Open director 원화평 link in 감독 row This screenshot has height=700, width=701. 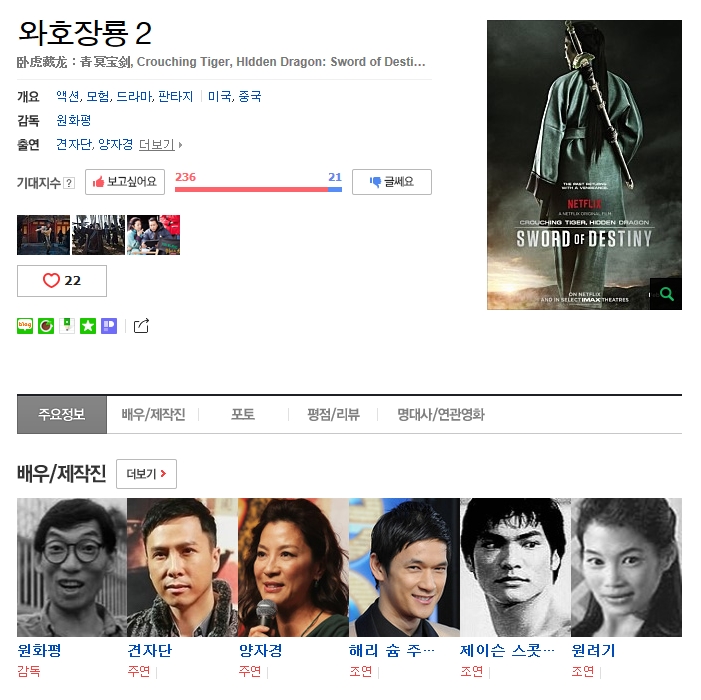(x=74, y=120)
